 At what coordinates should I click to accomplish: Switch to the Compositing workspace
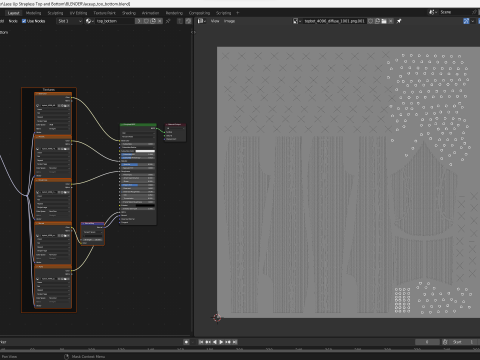199,13
